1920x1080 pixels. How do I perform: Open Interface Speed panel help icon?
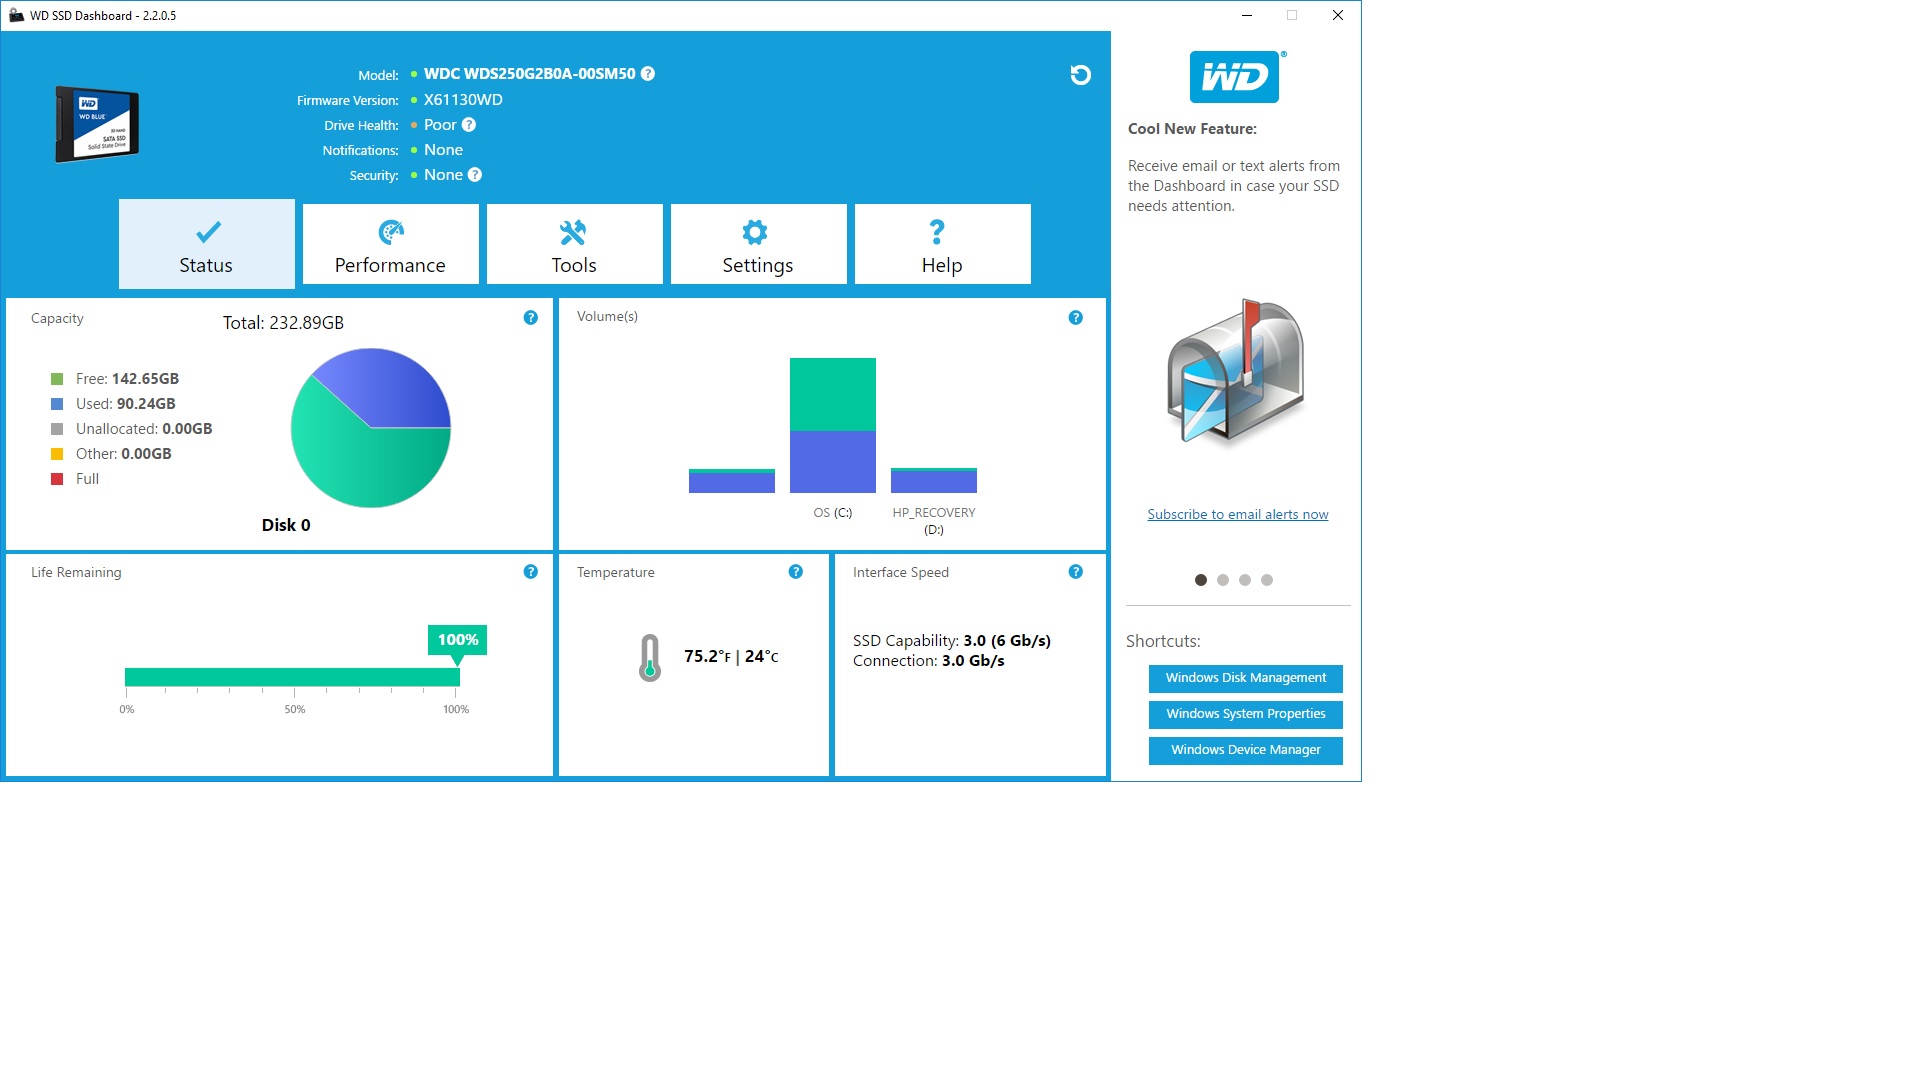1075,572
